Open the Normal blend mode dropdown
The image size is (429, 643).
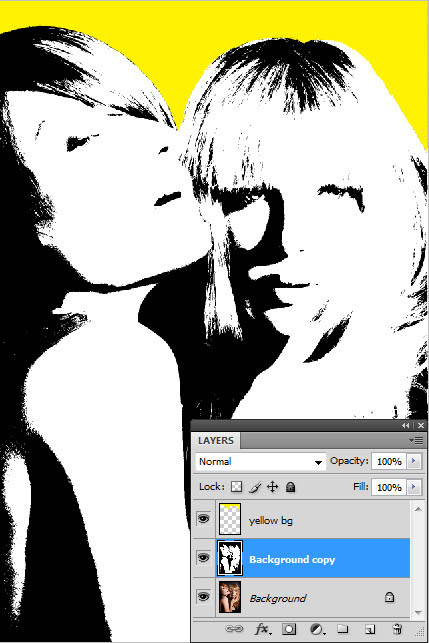pos(261,462)
